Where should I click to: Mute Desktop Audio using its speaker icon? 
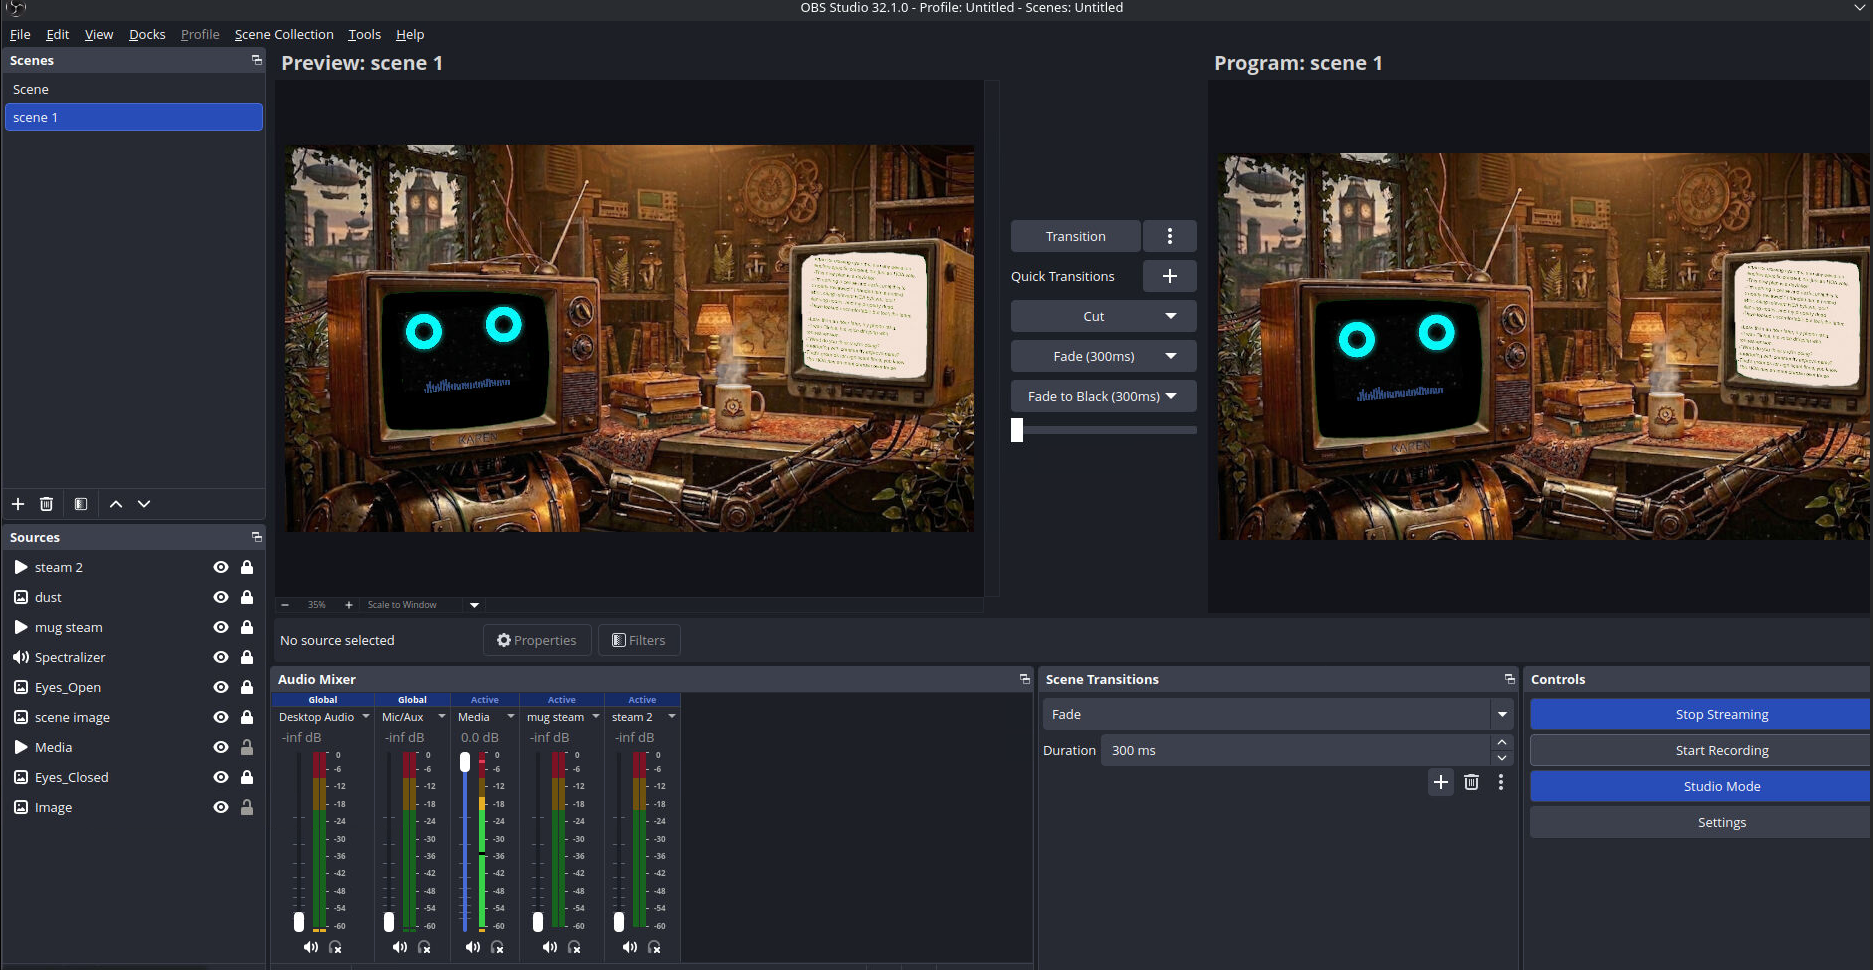point(310,947)
